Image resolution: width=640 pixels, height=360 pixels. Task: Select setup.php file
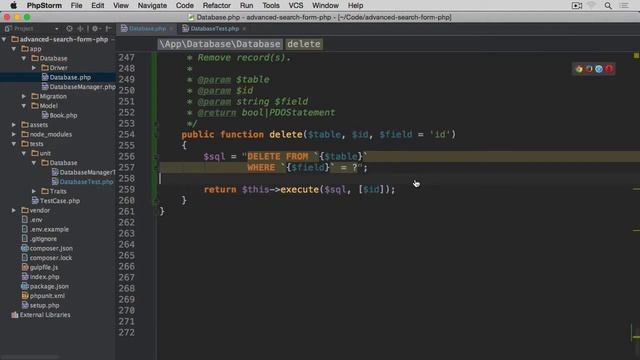44,305
